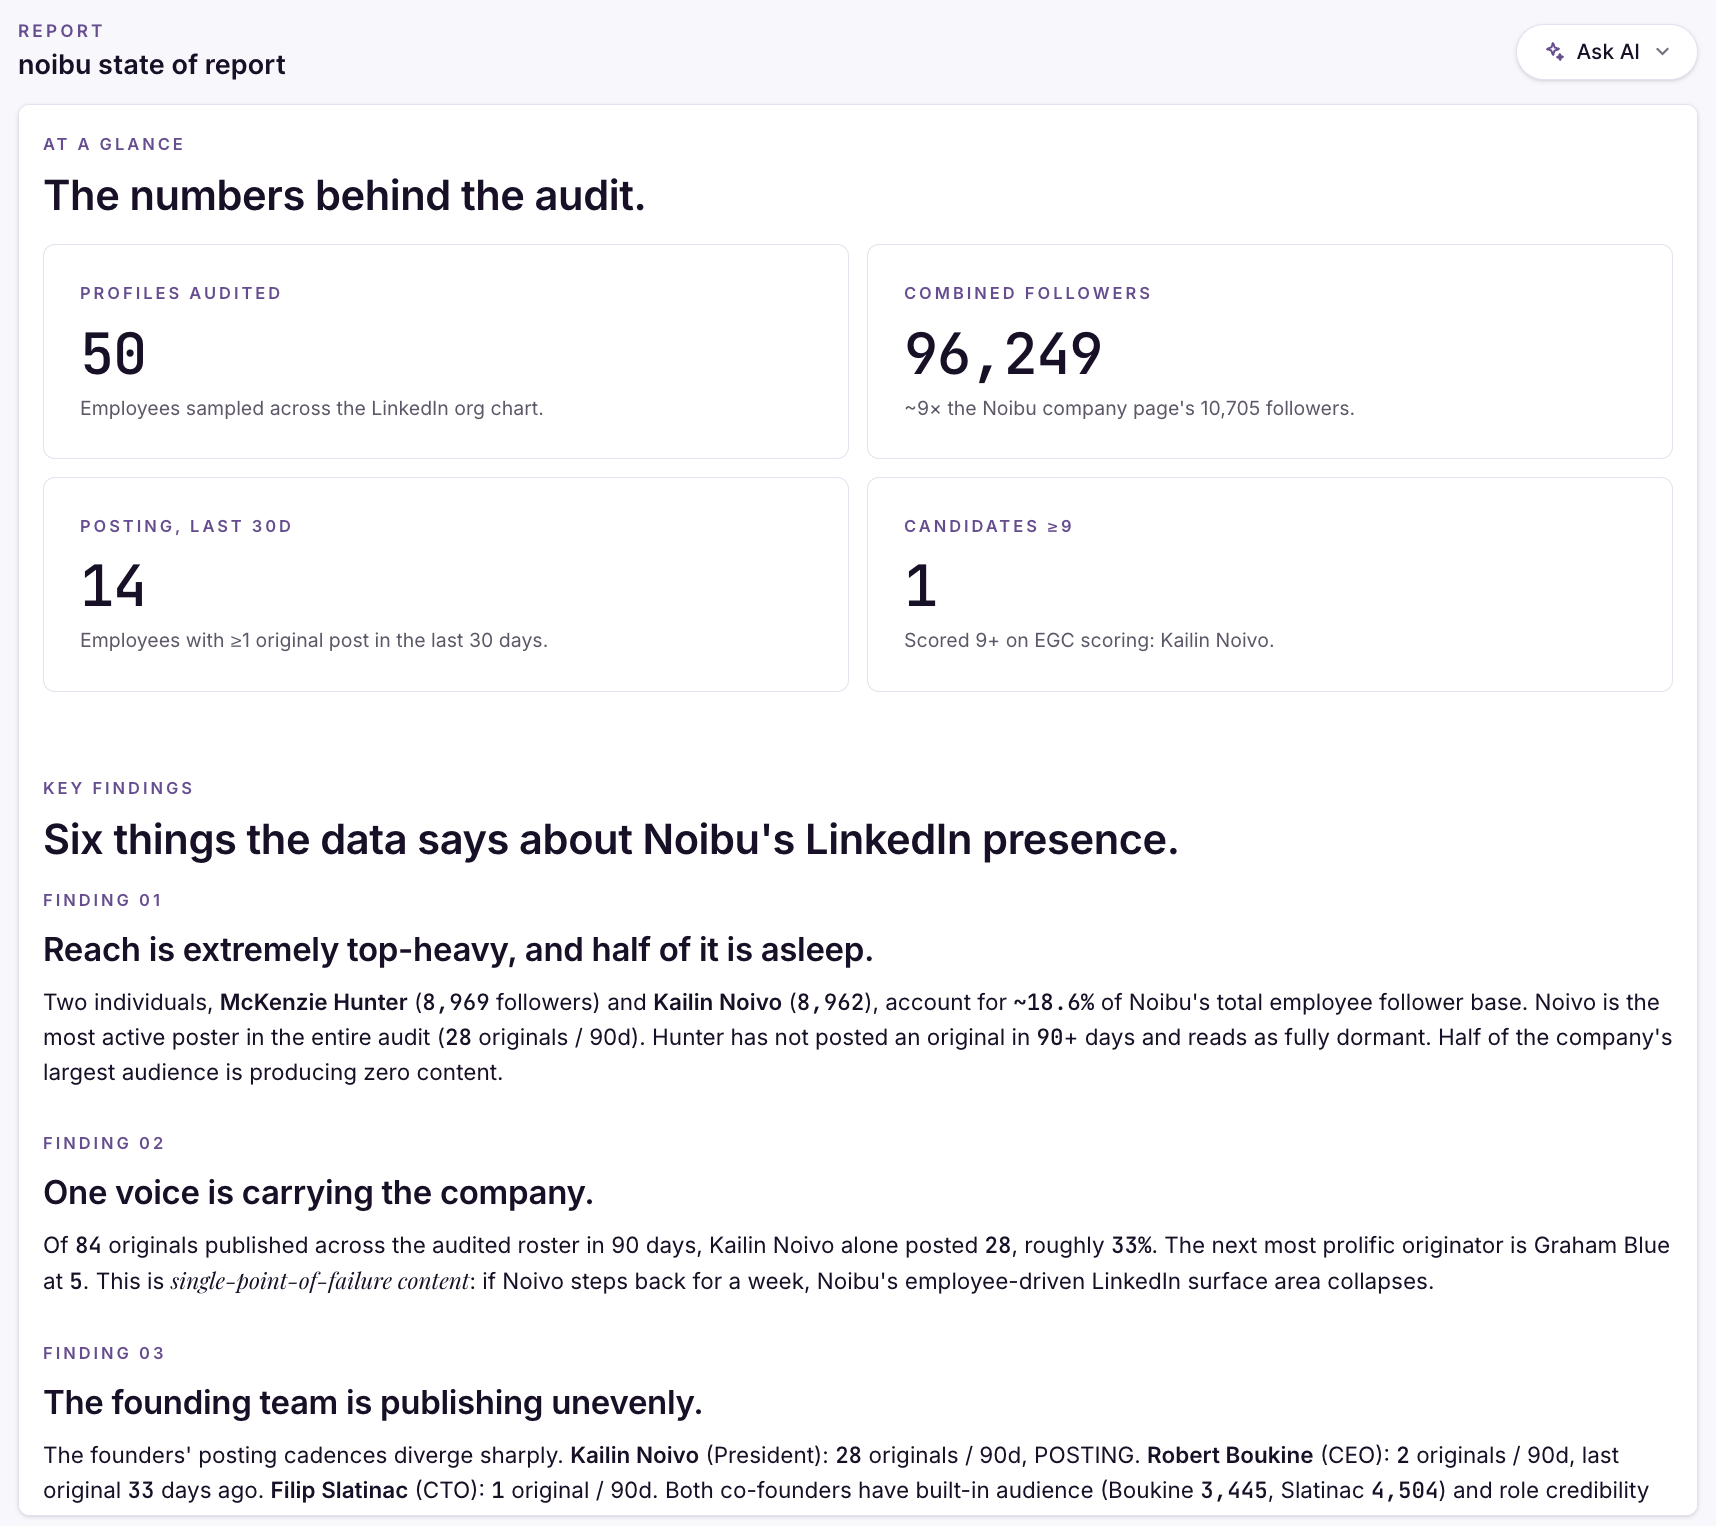Click the italic 'single-point-of-failure content' phrase
This screenshot has height=1526, width=1716.
pyautogui.click(x=319, y=1281)
